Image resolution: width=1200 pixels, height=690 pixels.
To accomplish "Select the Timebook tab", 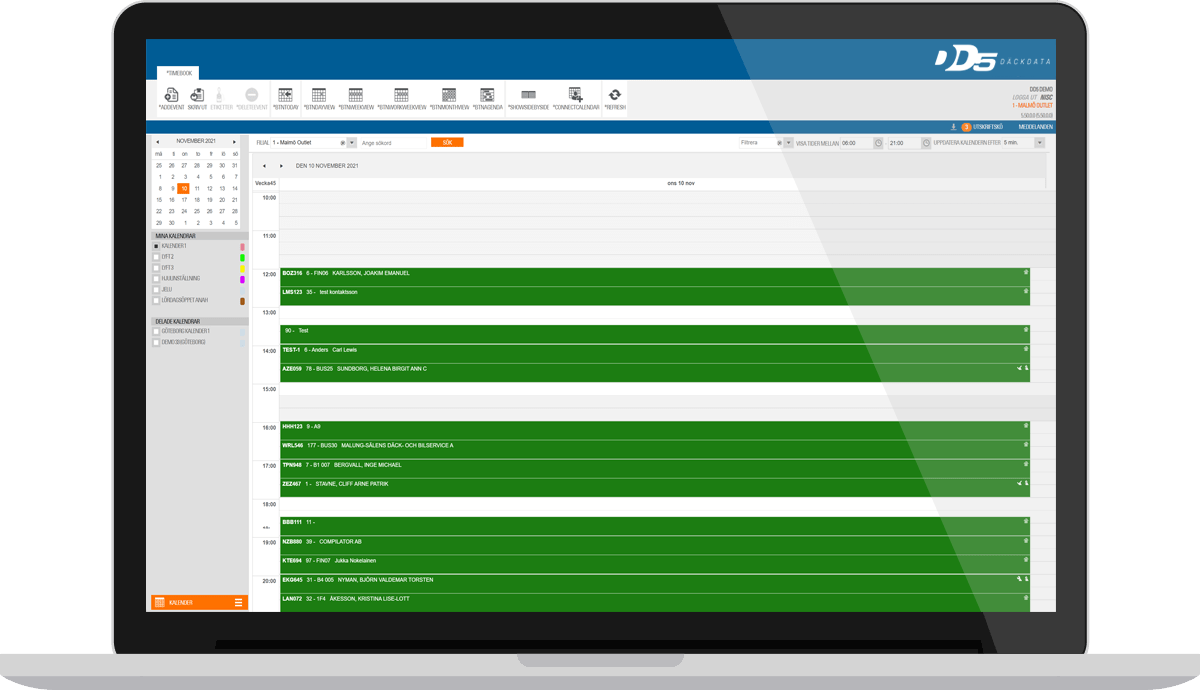I will 181,73.
